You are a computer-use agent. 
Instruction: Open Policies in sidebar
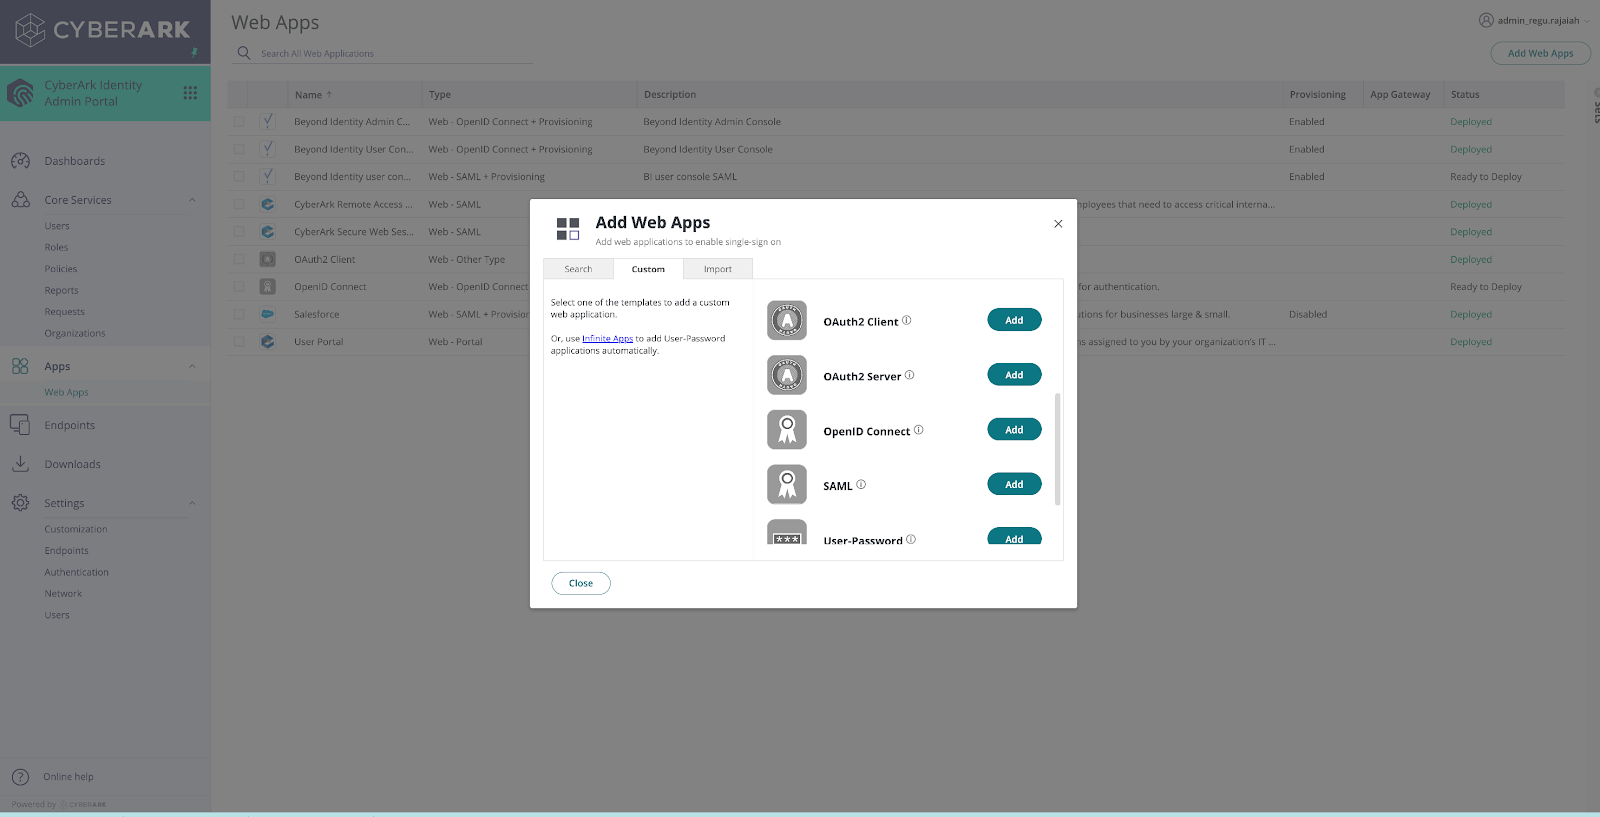[60, 269]
